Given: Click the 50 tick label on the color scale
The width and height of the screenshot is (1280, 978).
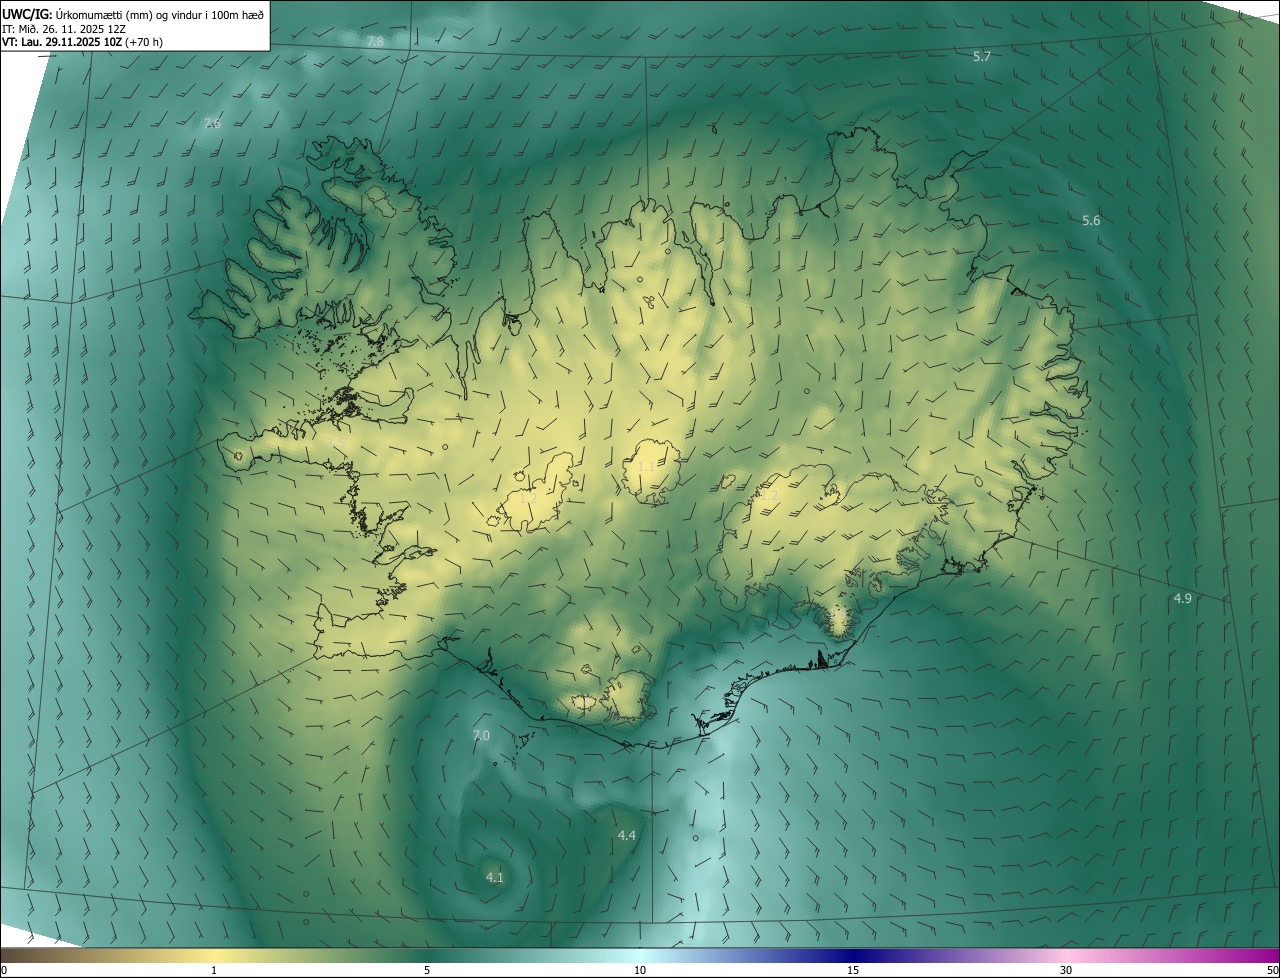Looking at the screenshot, I should tap(1272, 971).
